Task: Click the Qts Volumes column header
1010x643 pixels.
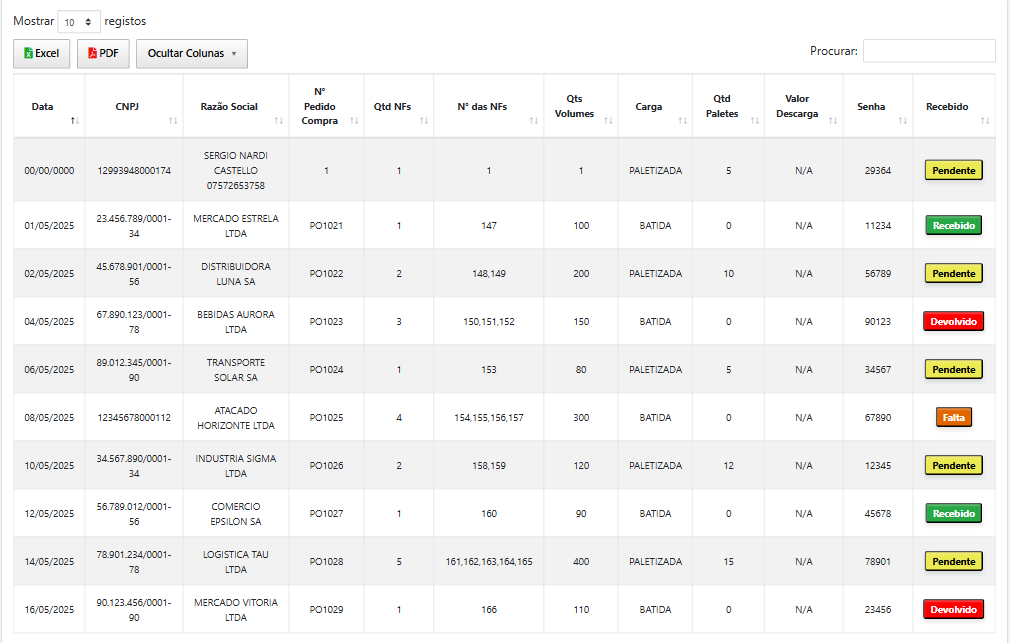Action: pos(574,107)
